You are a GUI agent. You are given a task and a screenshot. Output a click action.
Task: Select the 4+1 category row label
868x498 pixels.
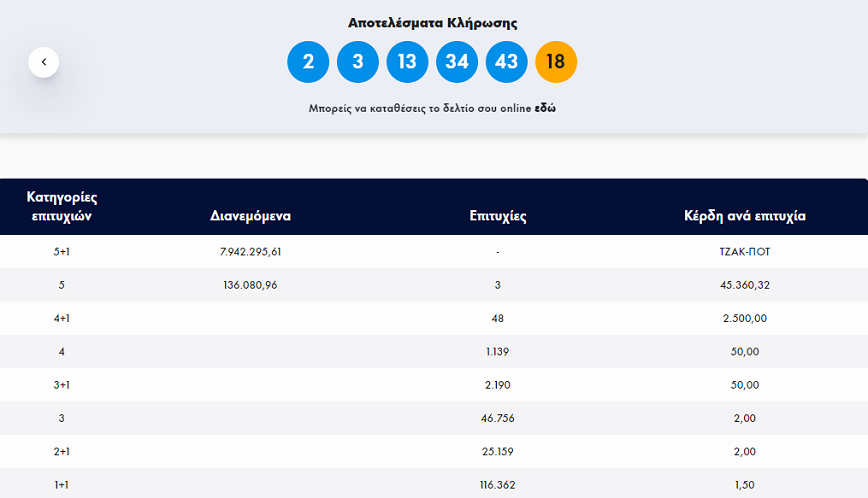click(61, 318)
